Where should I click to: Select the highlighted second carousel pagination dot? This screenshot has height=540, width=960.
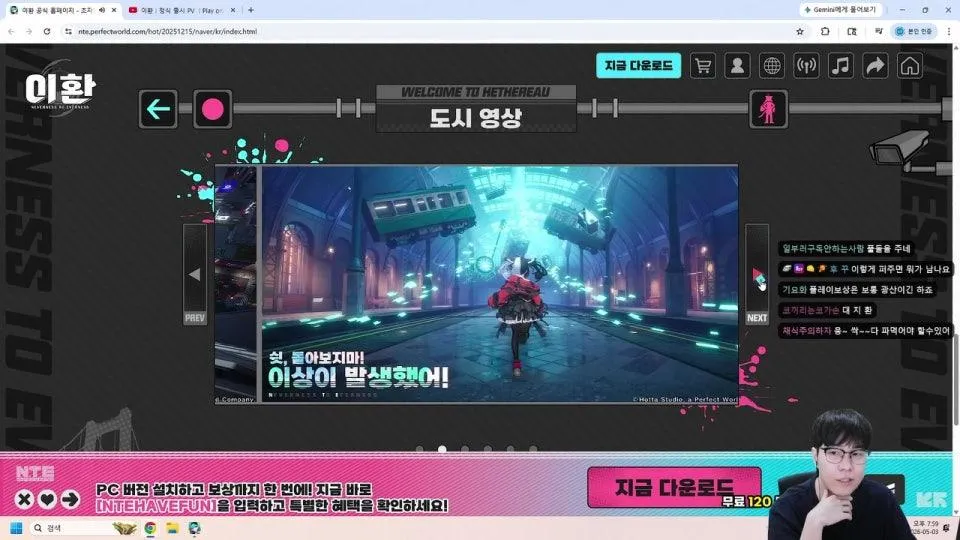pyautogui.click(x=442, y=449)
